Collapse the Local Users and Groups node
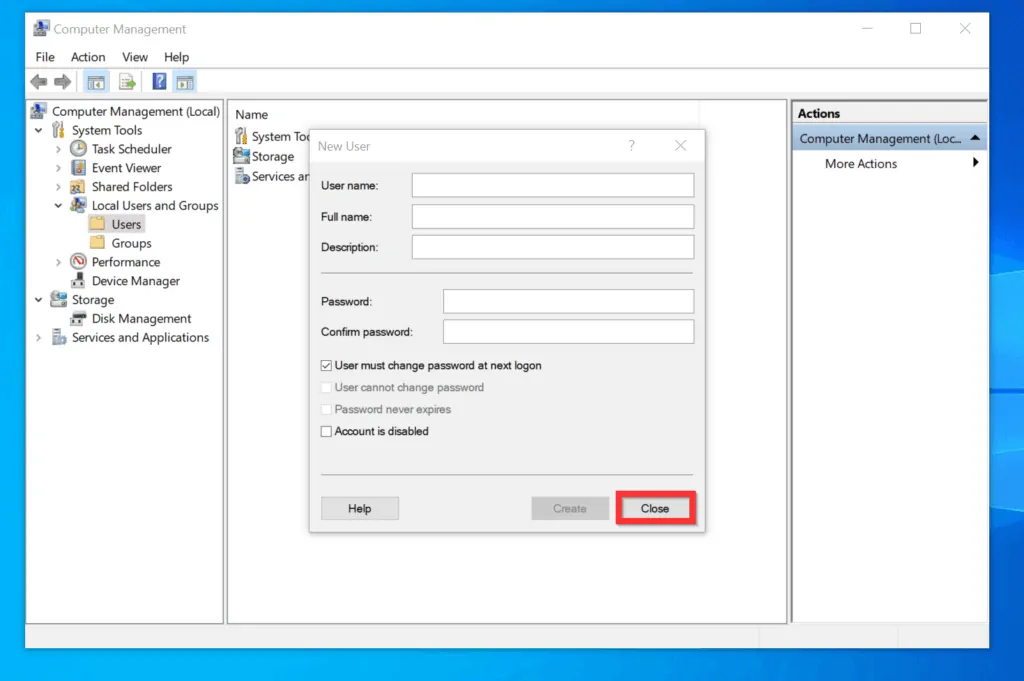The image size is (1024, 681). (58, 206)
